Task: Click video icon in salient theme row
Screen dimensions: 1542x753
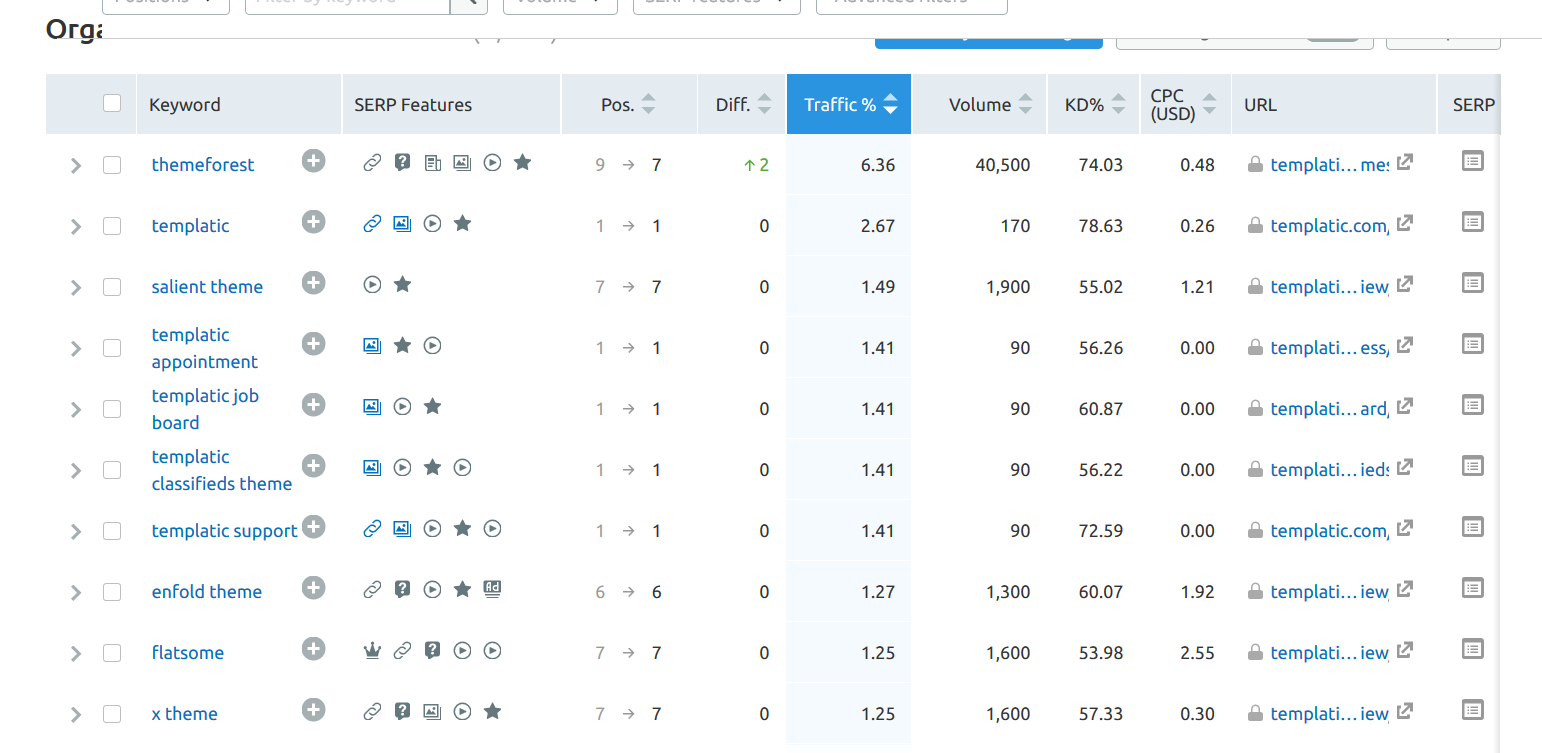Action: tap(372, 285)
